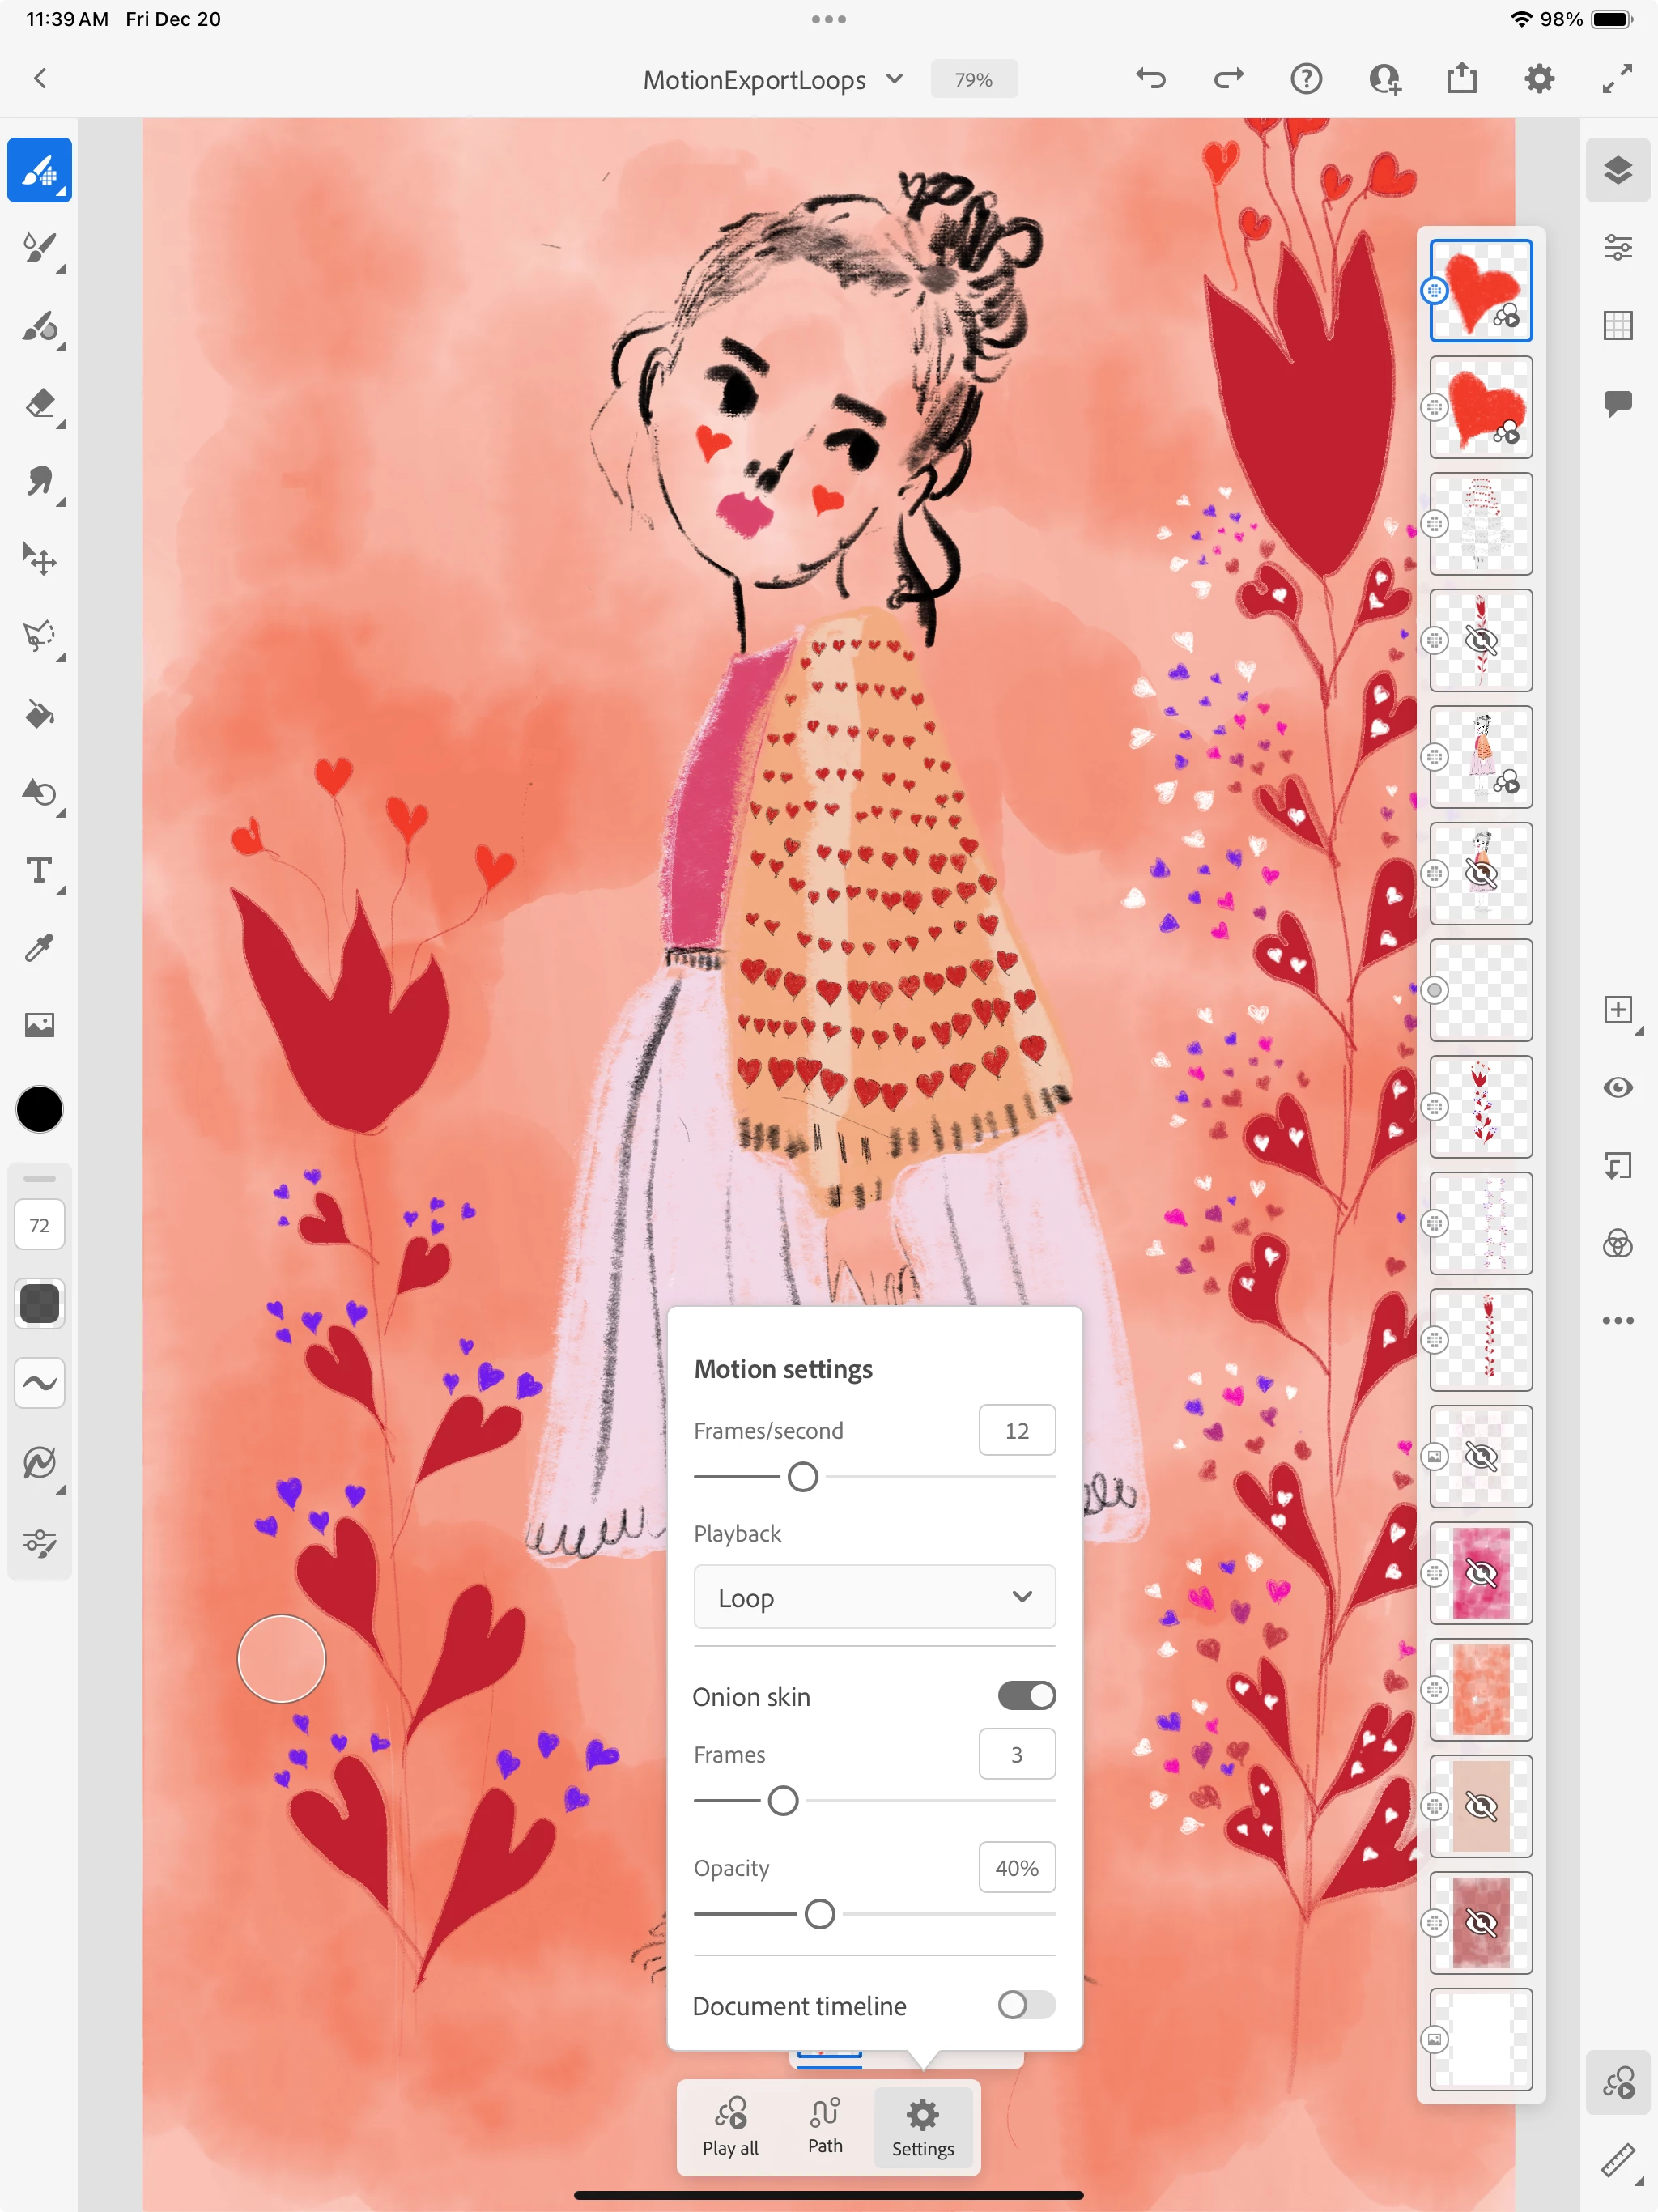
Task: Click the Frames/second value field
Action: tap(1016, 1431)
